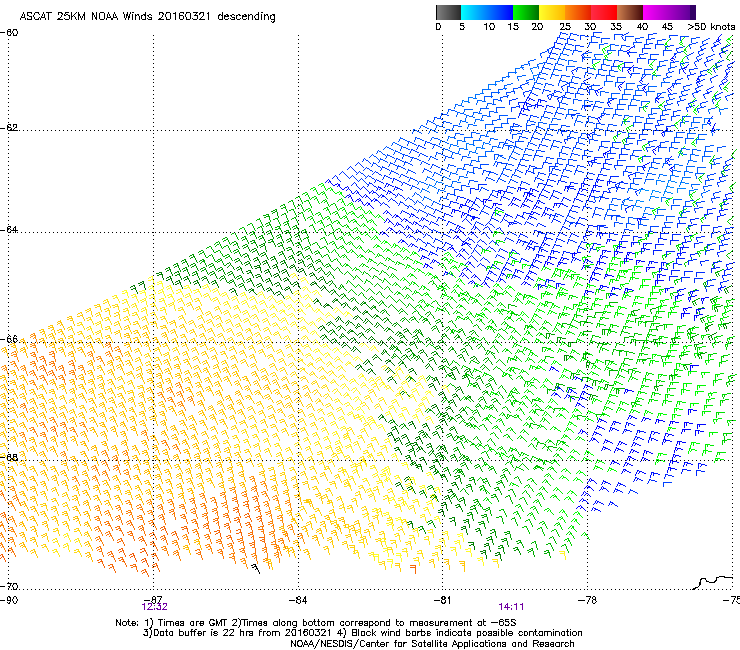Click the lone orange barb near -82 bottom
Screen dimensions: 740x650
click(413, 569)
